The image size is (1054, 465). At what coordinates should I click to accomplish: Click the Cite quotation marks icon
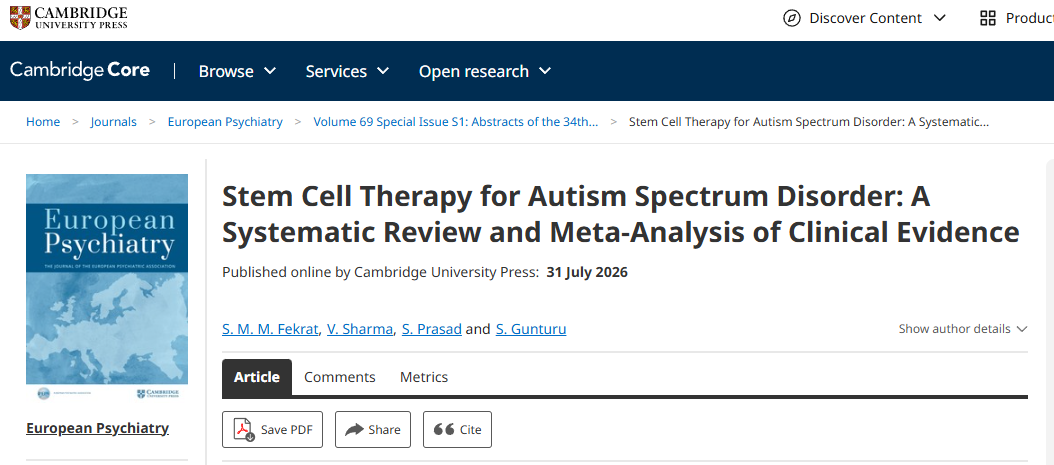pos(444,429)
